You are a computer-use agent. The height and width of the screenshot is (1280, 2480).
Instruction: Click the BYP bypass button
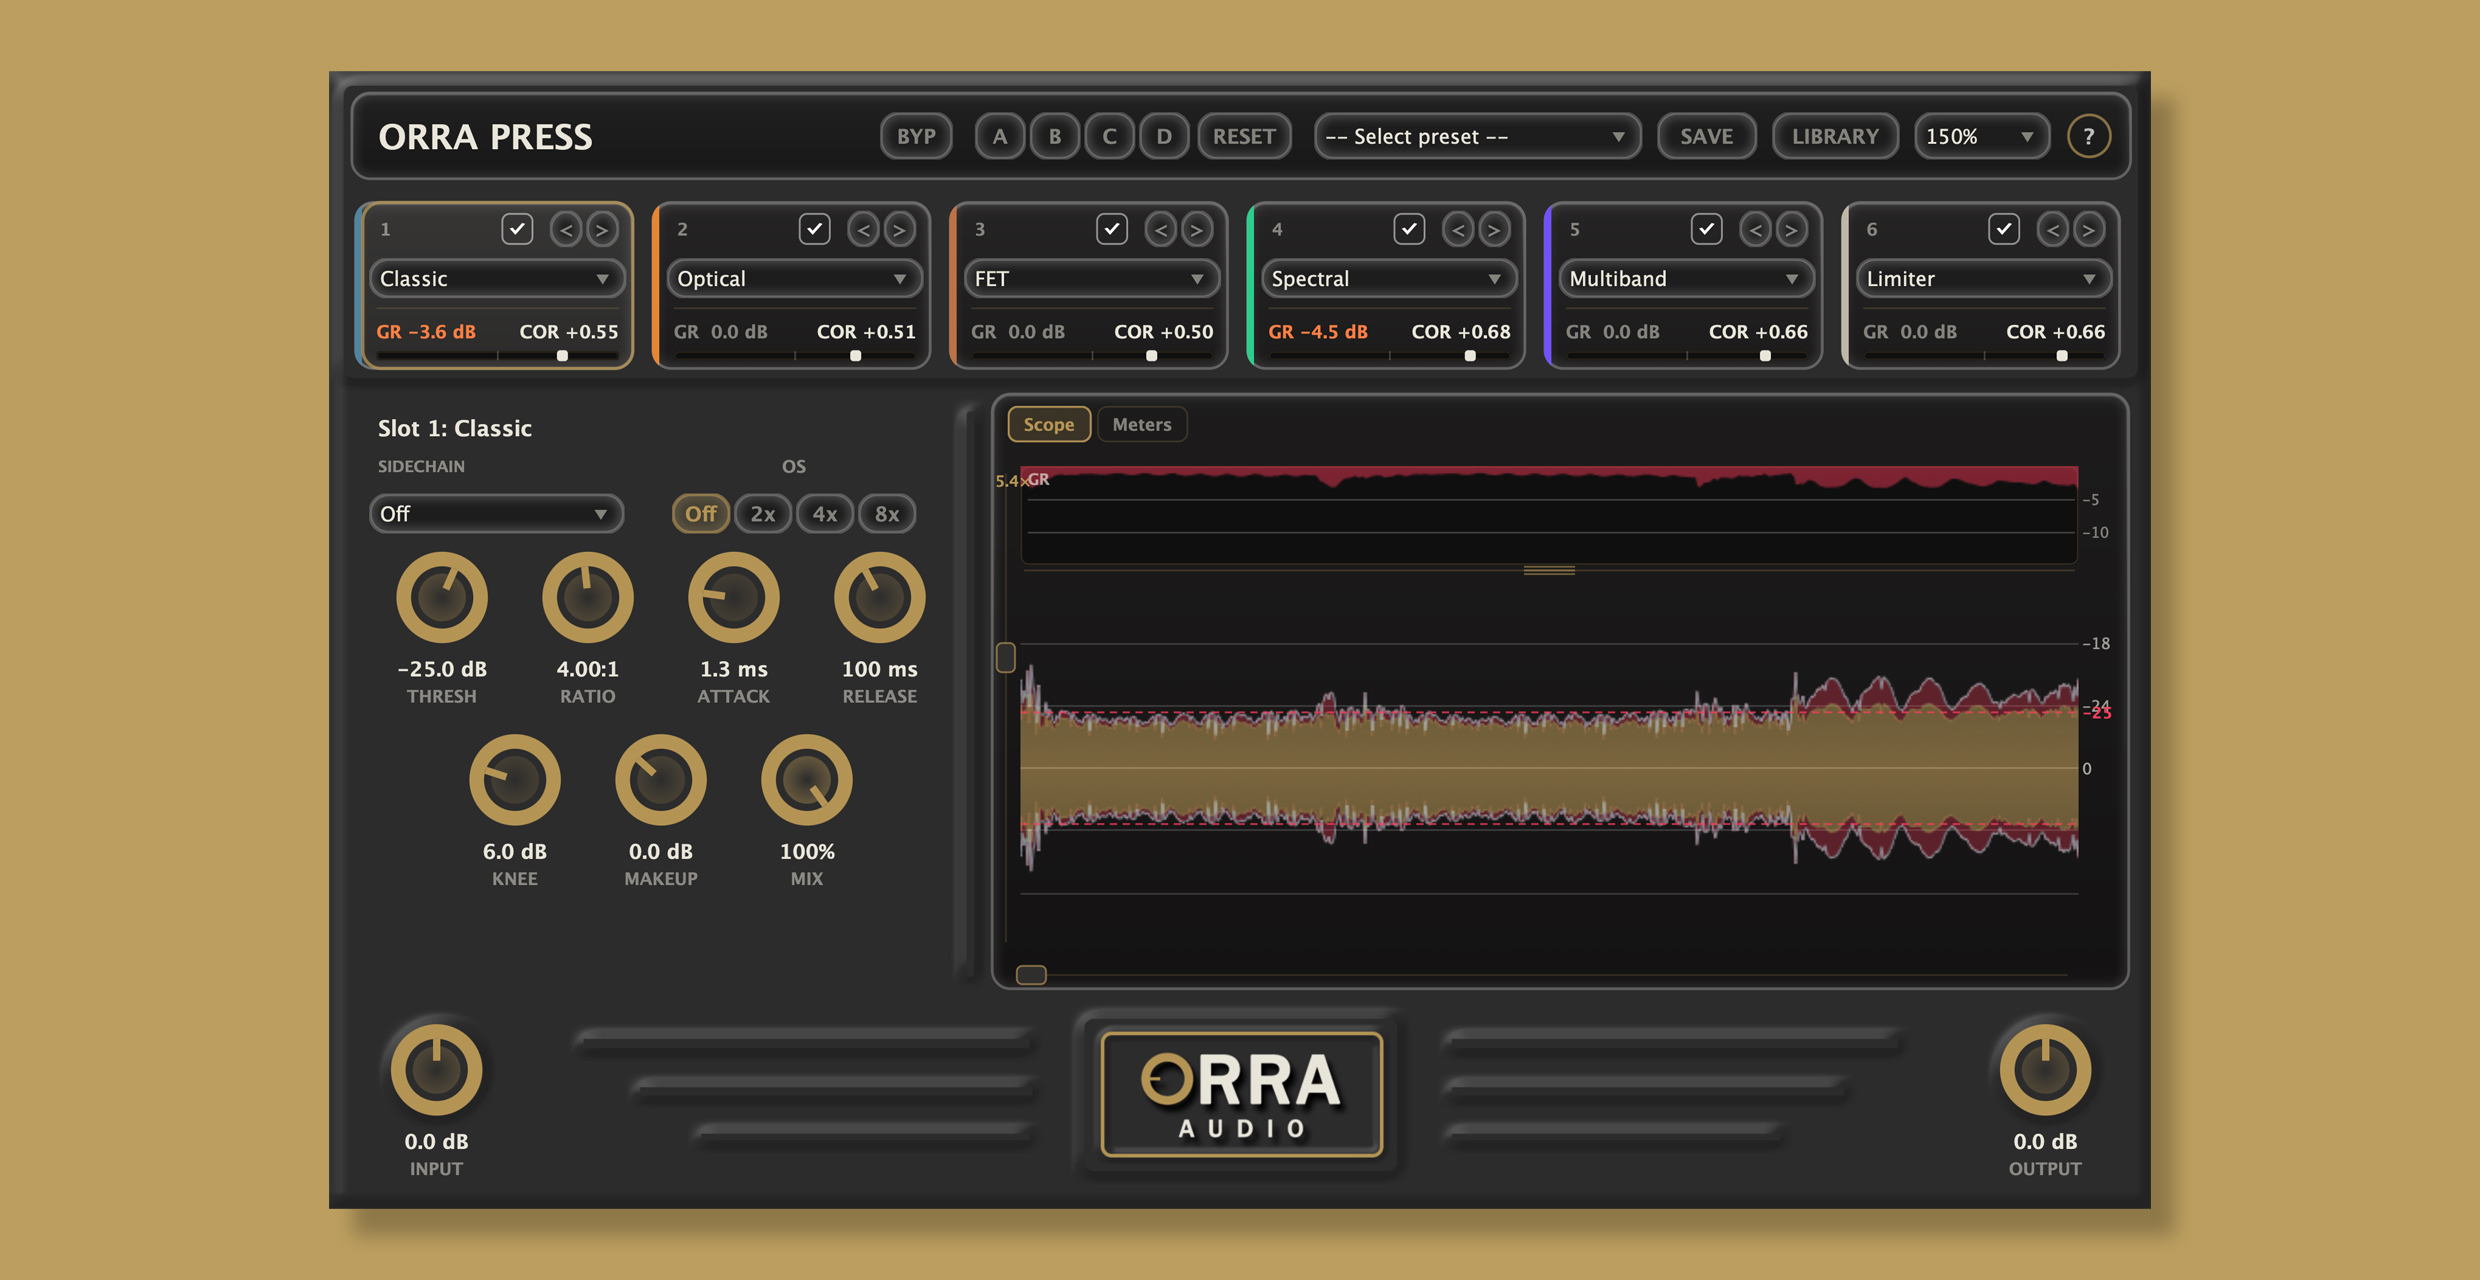coord(916,136)
